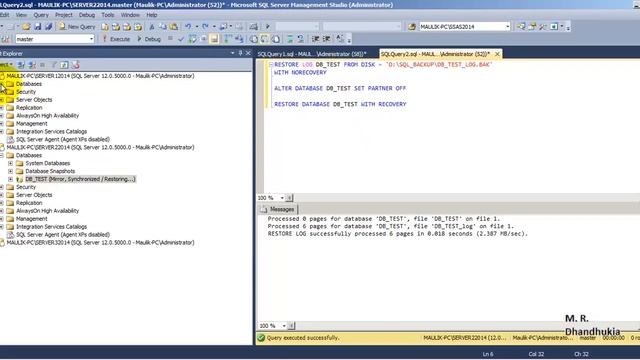The height and width of the screenshot is (360, 640).
Task: Open the File Open folder icon
Action: tap(26, 27)
